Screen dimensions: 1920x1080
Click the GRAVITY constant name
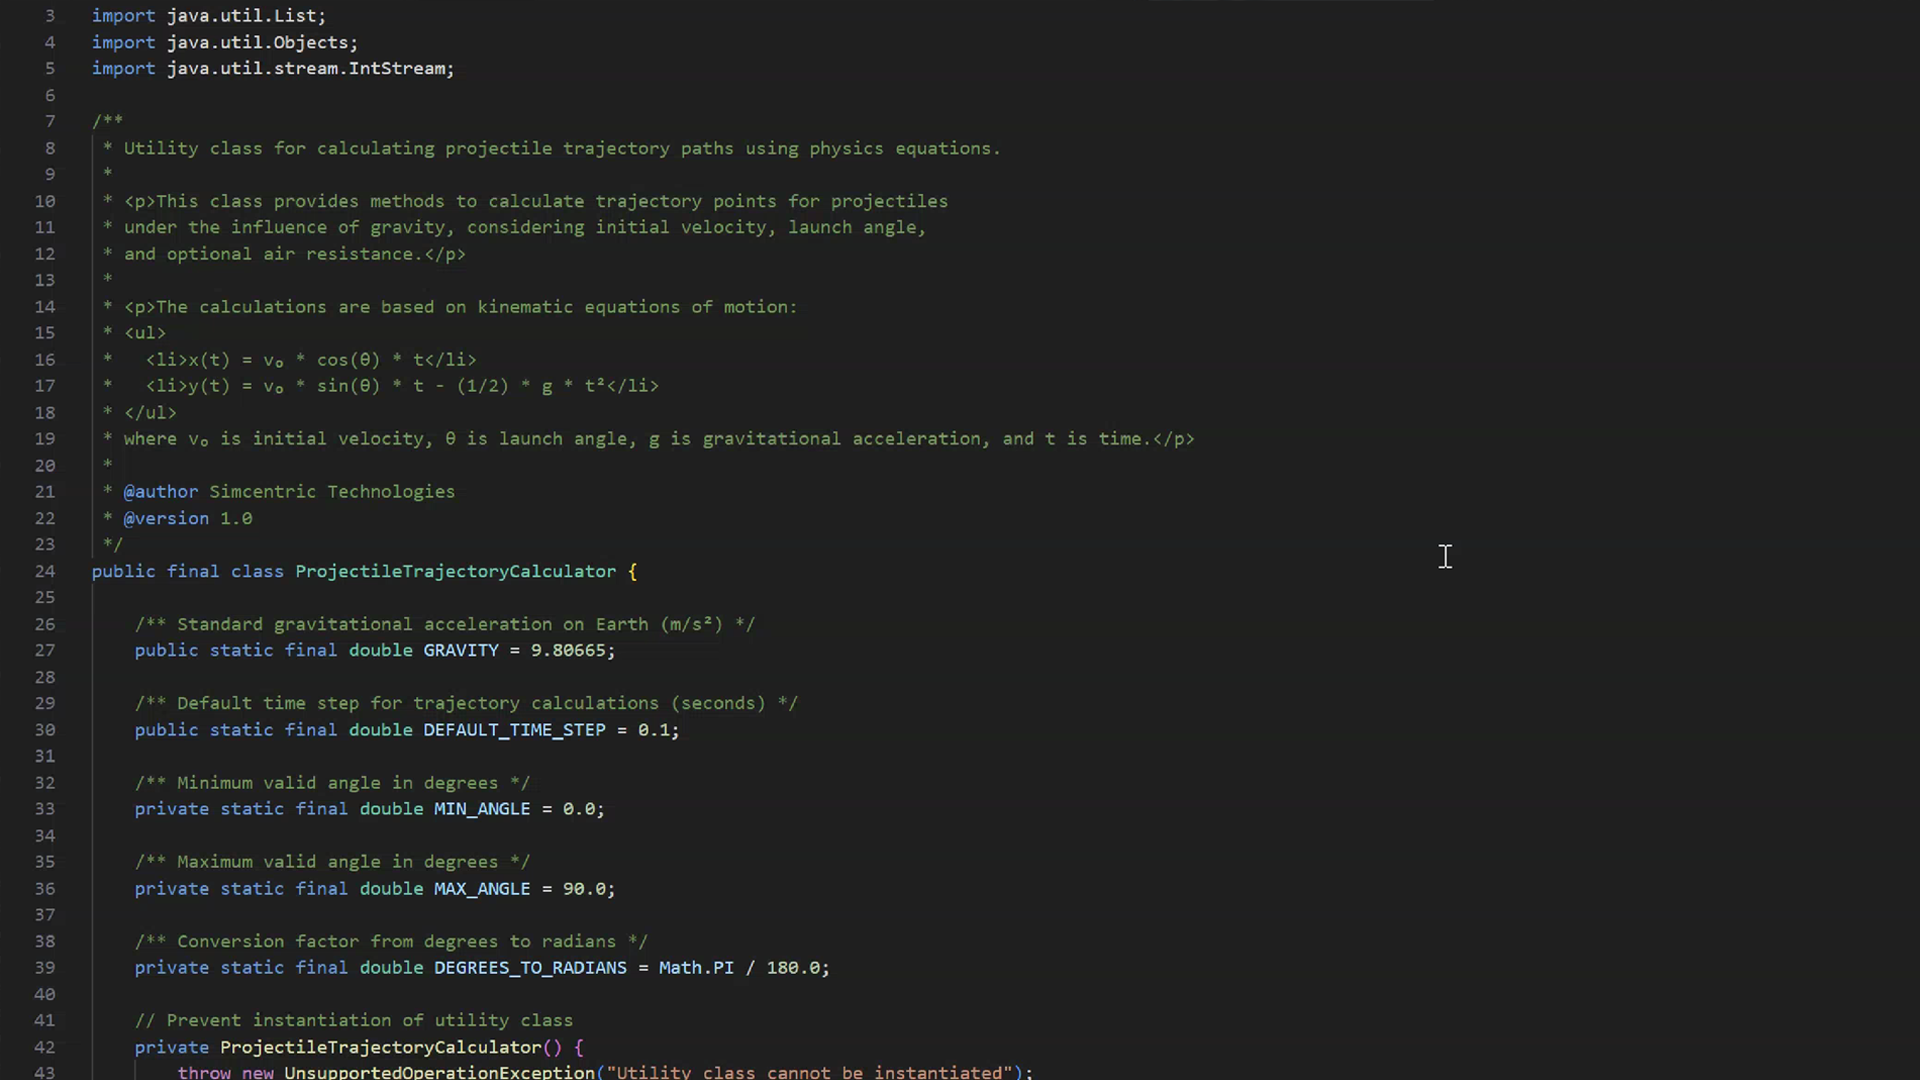[460, 650]
